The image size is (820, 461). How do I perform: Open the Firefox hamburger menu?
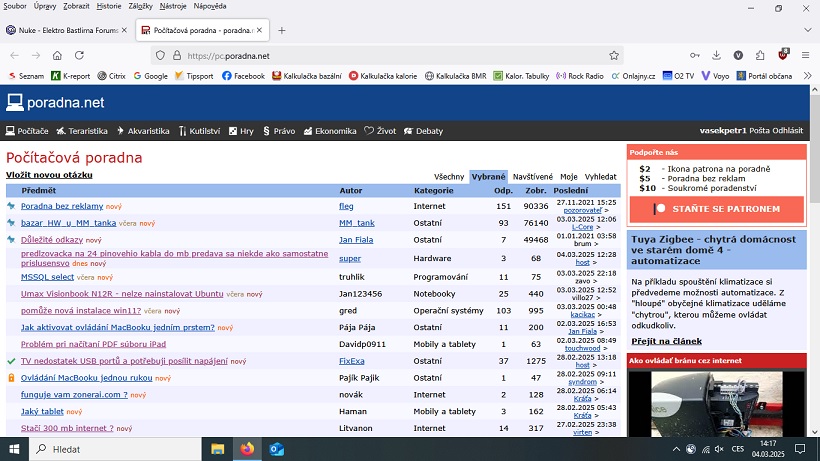point(806,56)
